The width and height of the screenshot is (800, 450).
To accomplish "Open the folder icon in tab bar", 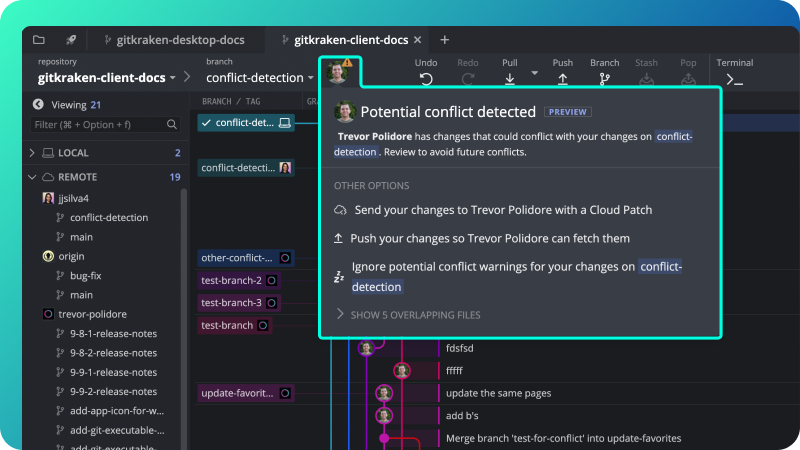I will click(39, 40).
